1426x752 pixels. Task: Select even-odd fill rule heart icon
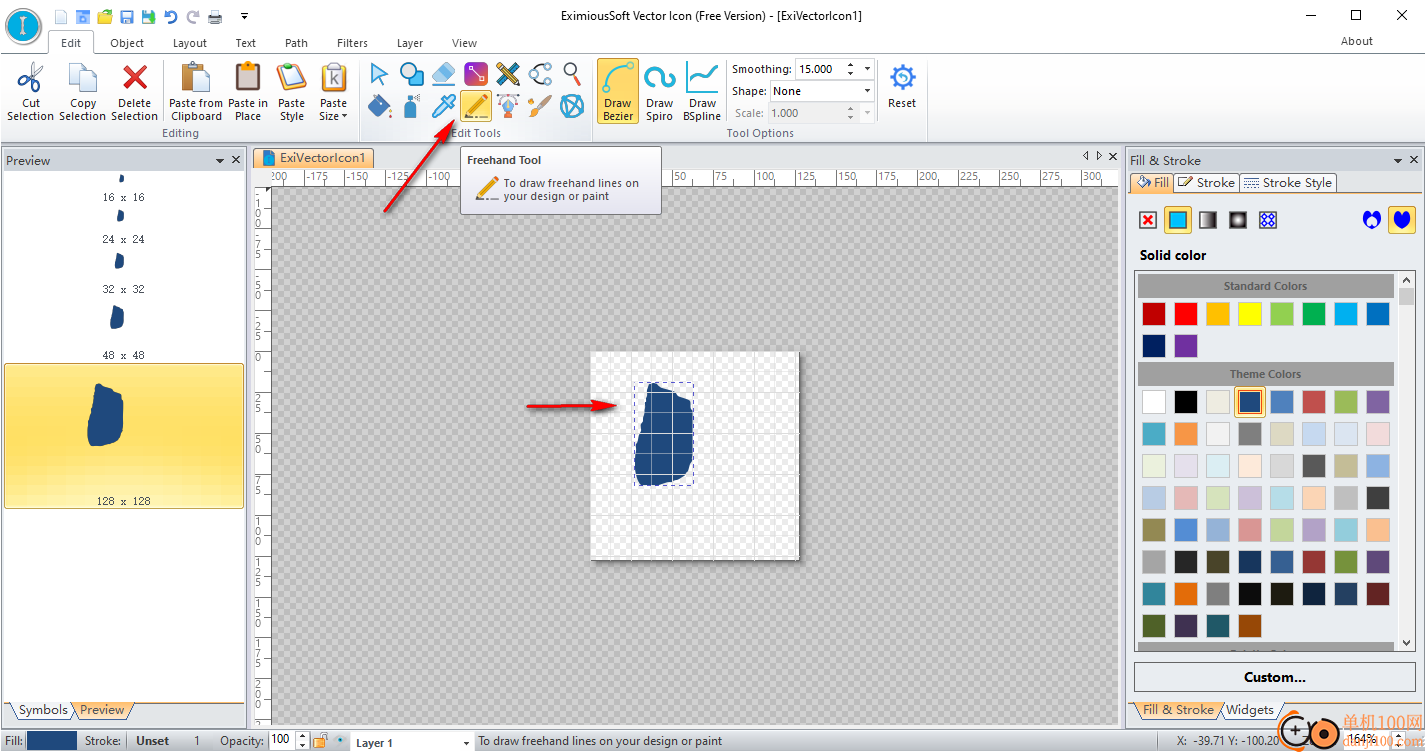click(x=1372, y=220)
